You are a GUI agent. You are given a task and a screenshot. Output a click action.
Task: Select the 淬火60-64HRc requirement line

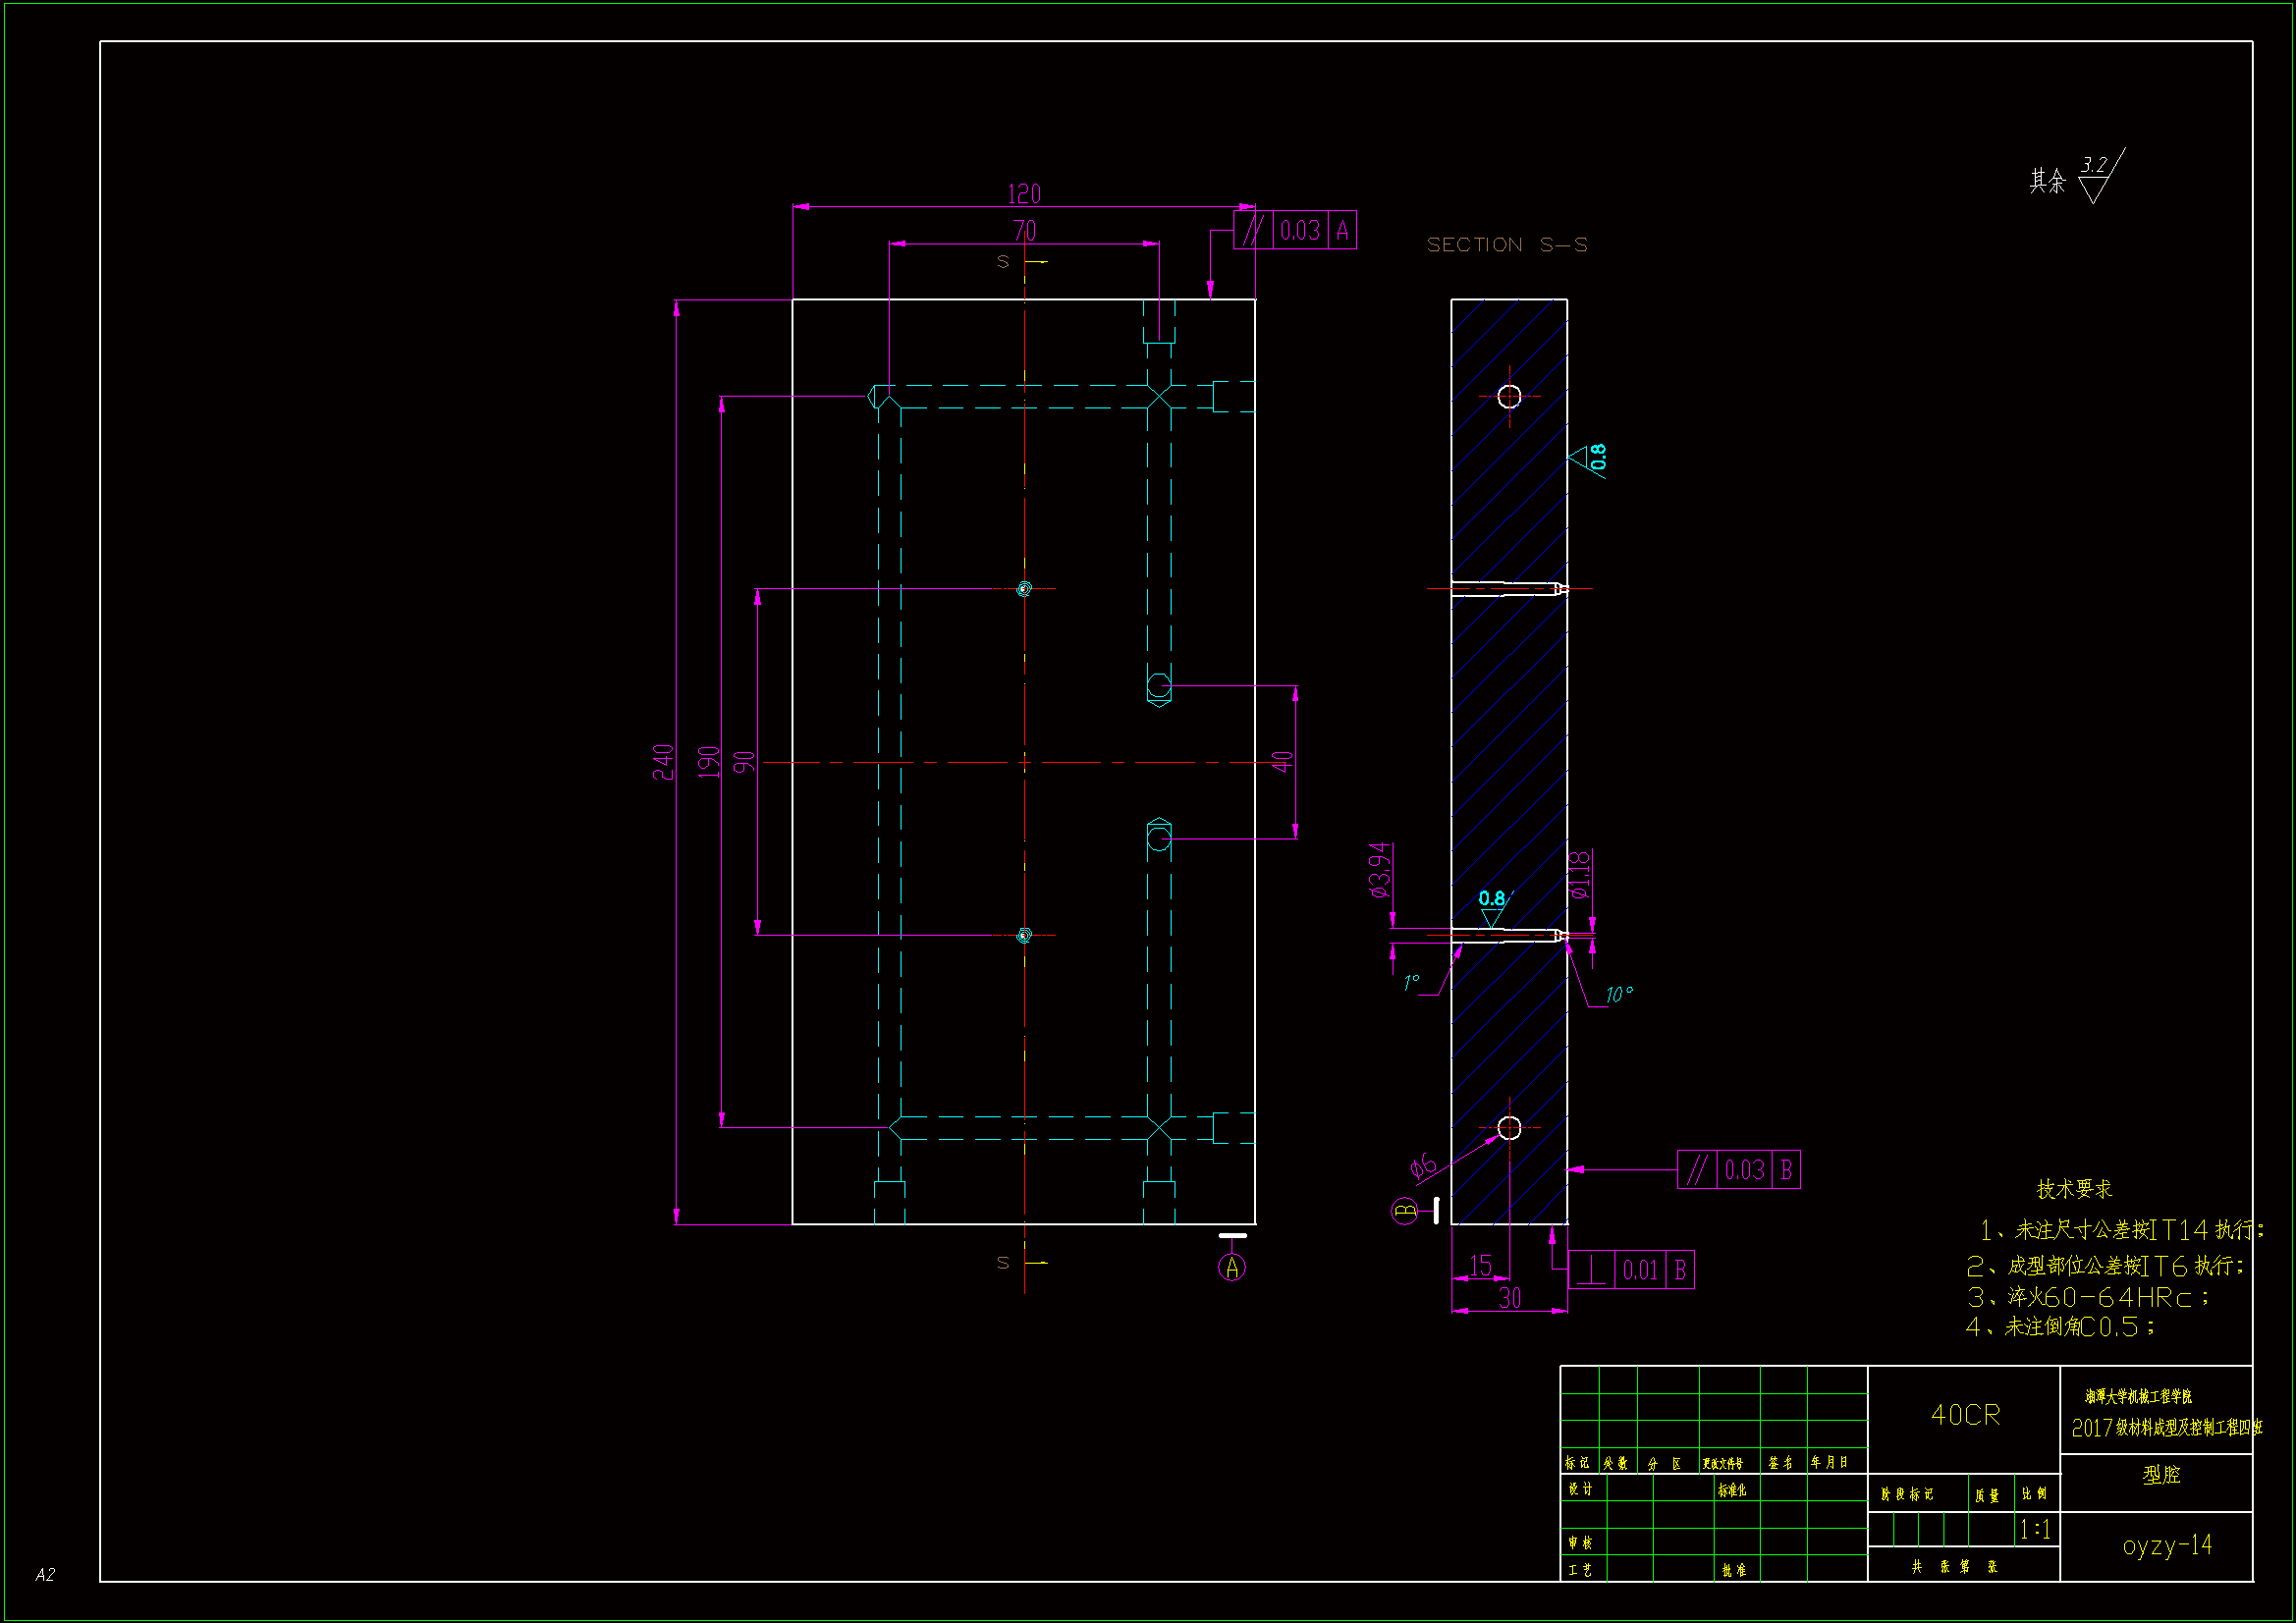tap(2088, 1298)
